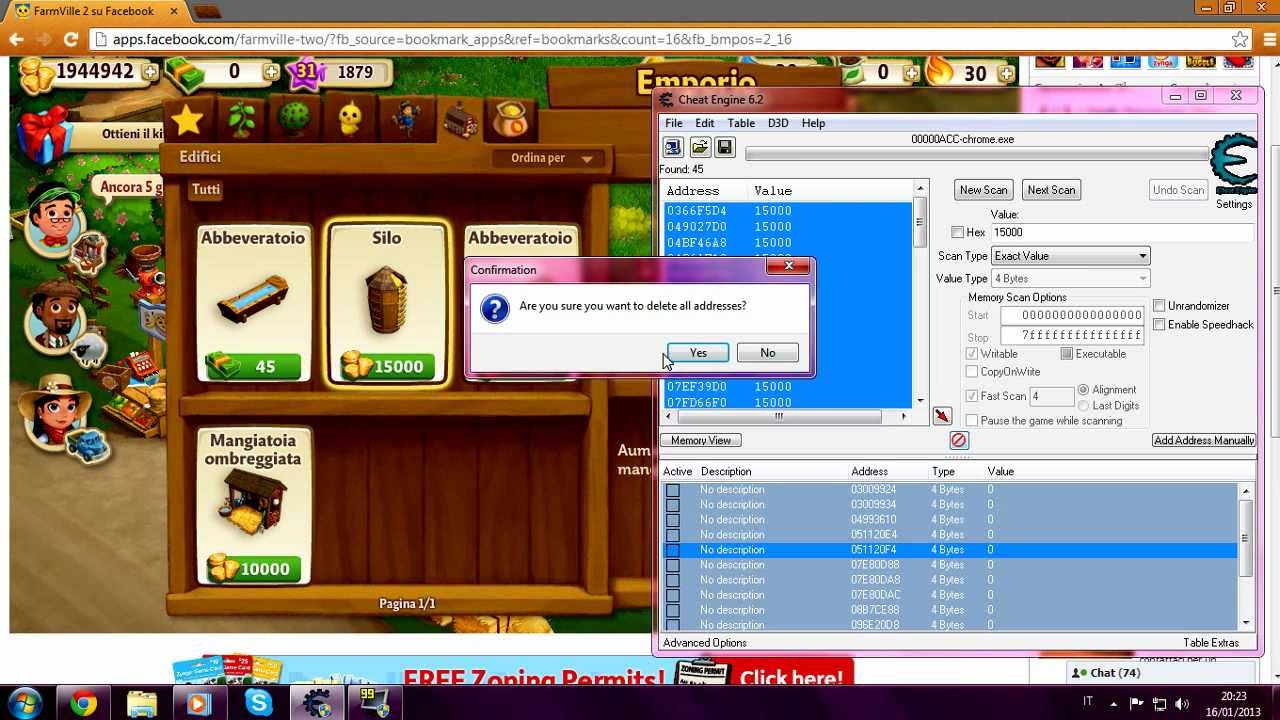Select the yellow chick animals tab

[x=349, y=120]
